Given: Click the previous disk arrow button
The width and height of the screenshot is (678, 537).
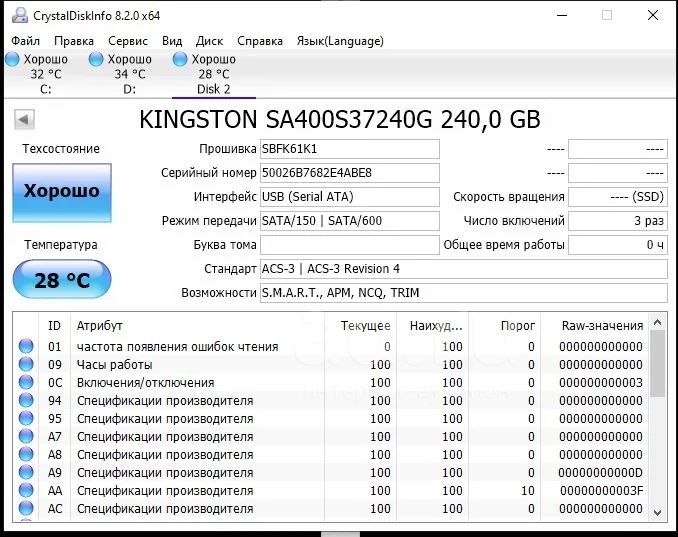Looking at the screenshot, I should click(x=24, y=119).
